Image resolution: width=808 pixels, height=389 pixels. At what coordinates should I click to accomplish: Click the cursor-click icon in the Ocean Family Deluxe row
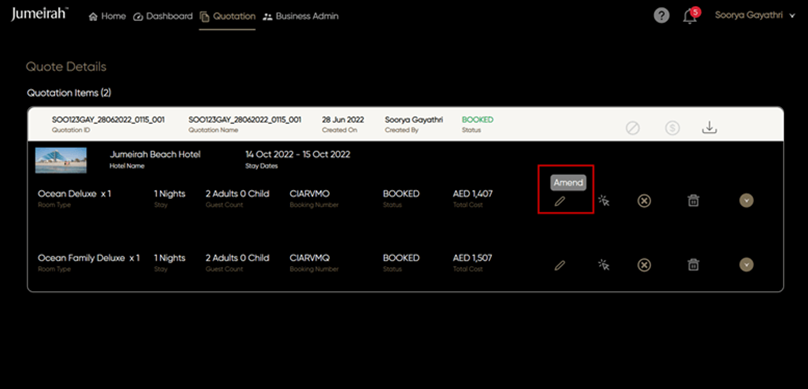(603, 265)
